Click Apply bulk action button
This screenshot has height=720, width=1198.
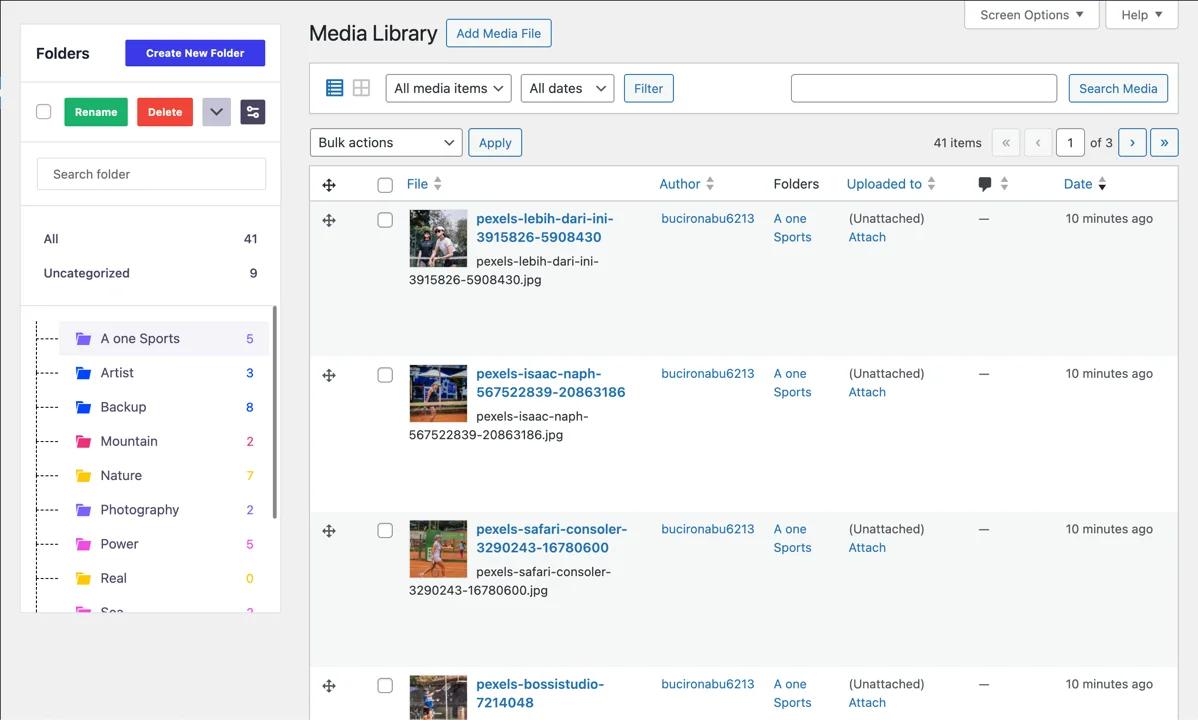(x=495, y=143)
